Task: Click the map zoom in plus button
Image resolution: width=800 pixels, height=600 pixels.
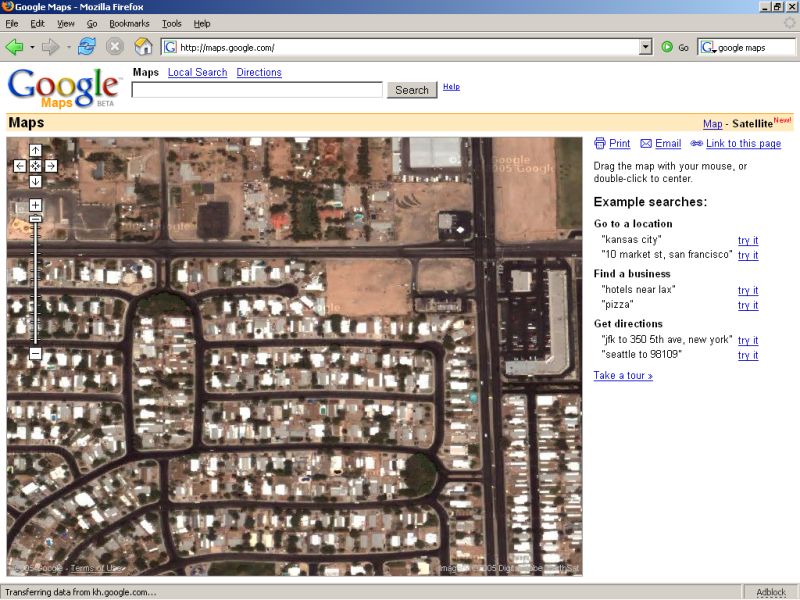Action: (x=35, y=205)
